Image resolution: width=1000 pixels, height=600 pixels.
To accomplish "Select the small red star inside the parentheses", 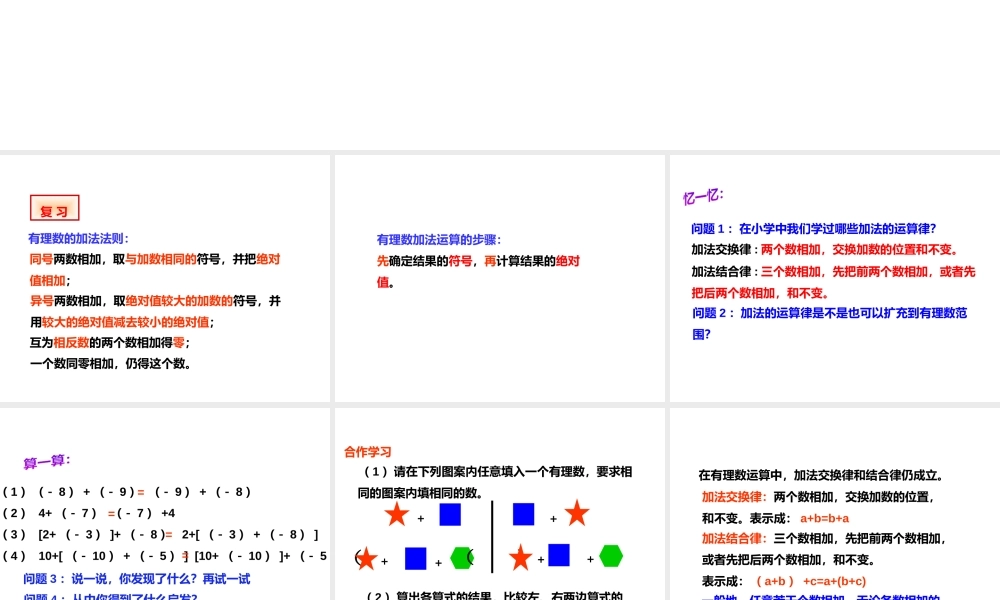I will point(367,558).
